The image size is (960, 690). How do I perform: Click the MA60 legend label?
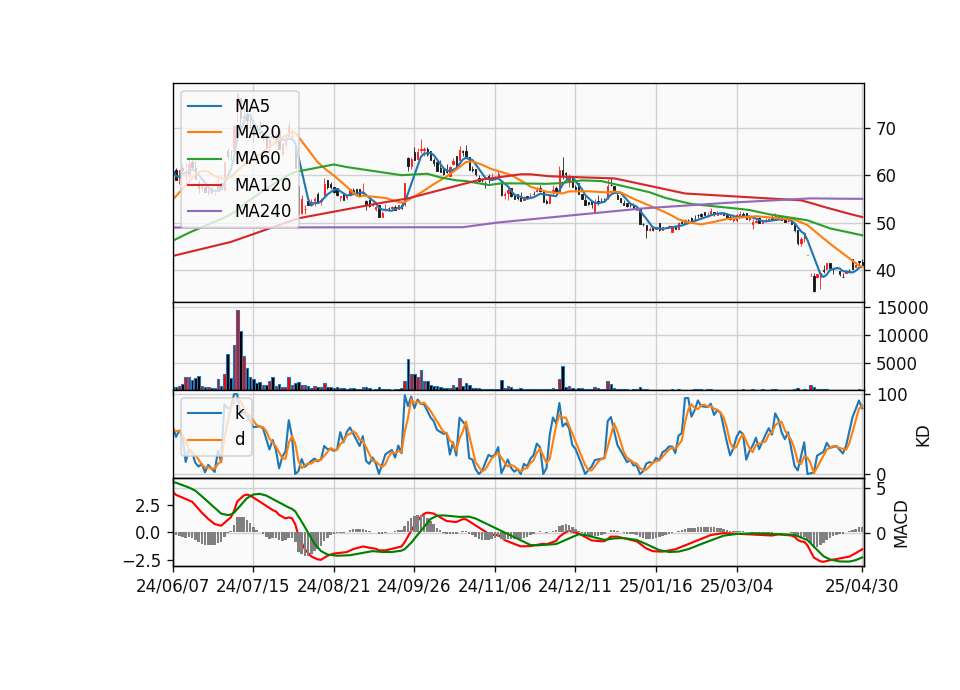(x=258, y=158)
